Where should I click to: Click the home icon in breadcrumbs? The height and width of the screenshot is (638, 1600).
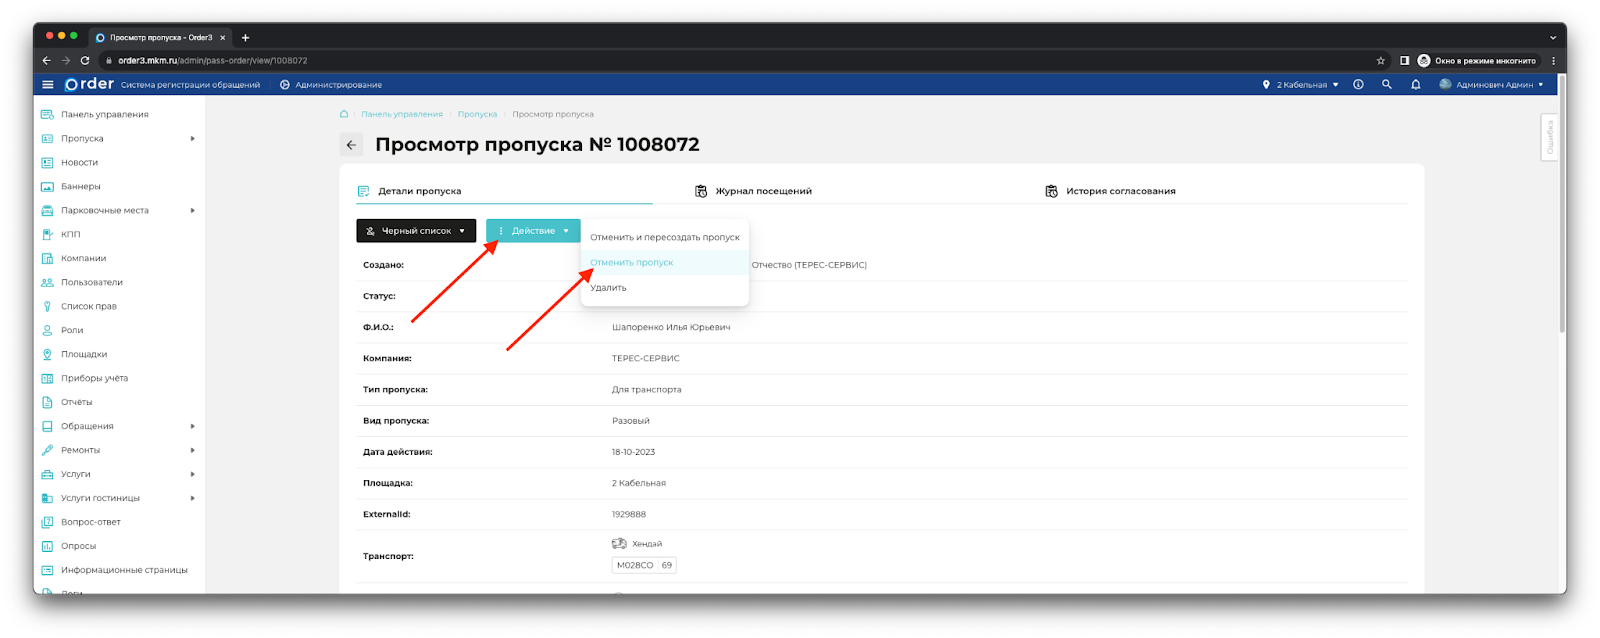pyautogui.click(x=344, y=114)
